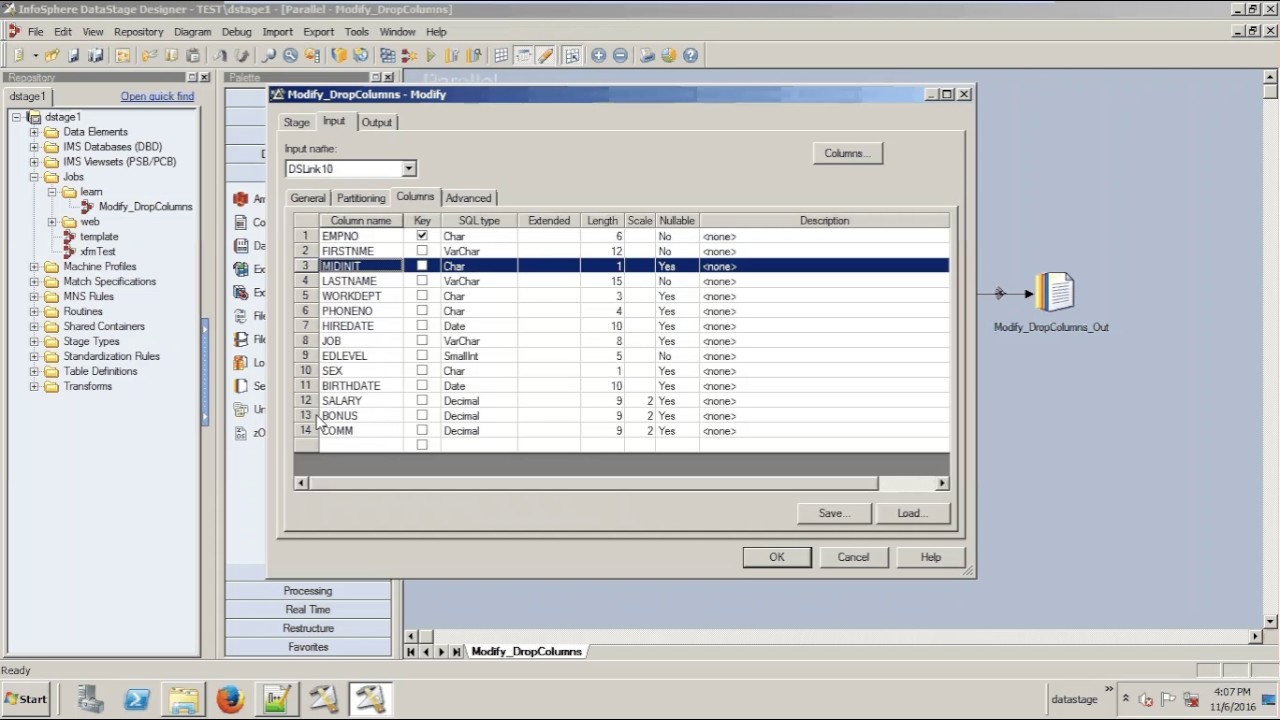Check the Key checkbox for MIDINIT
Image resolution: width=1280 pixels, height=720 pixels.
[422, 266]
